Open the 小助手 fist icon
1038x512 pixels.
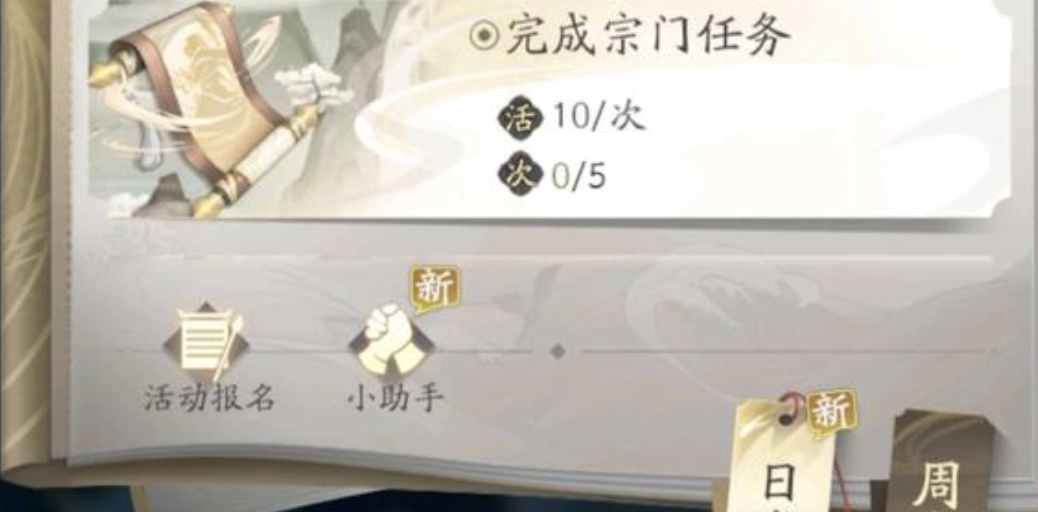(391, 340)
